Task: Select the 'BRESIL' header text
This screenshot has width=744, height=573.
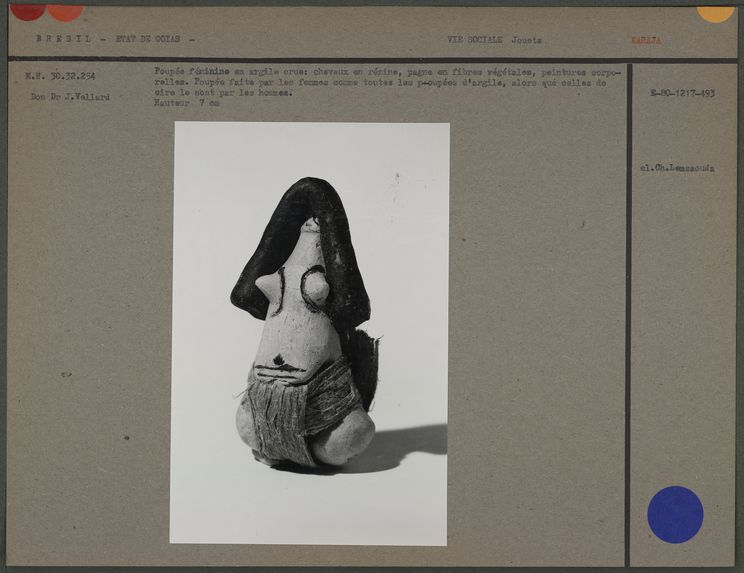Action: coord(63,40)
